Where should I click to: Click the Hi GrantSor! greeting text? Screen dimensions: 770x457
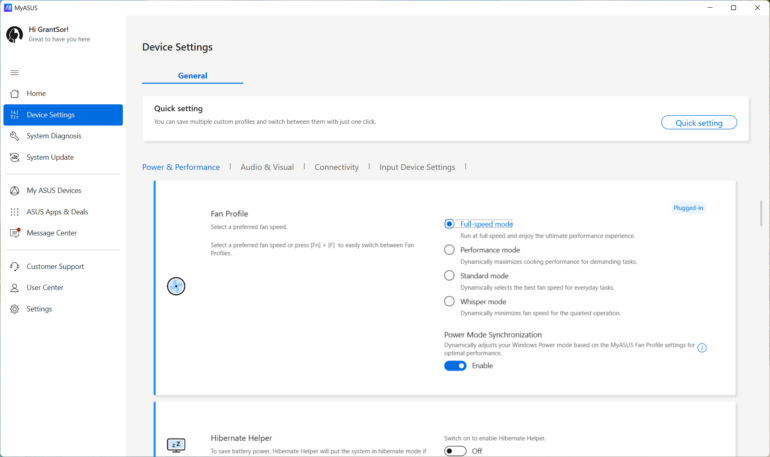tap(48, 29)
